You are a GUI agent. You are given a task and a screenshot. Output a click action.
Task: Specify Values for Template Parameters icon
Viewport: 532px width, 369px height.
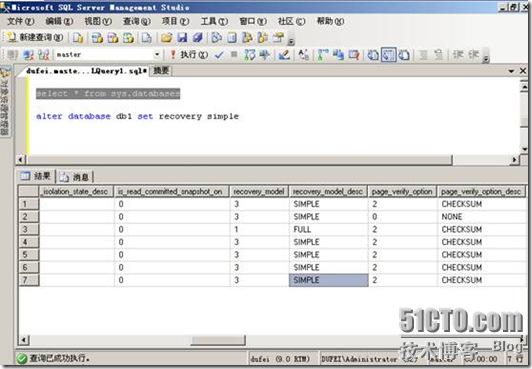tap(303, 55)
